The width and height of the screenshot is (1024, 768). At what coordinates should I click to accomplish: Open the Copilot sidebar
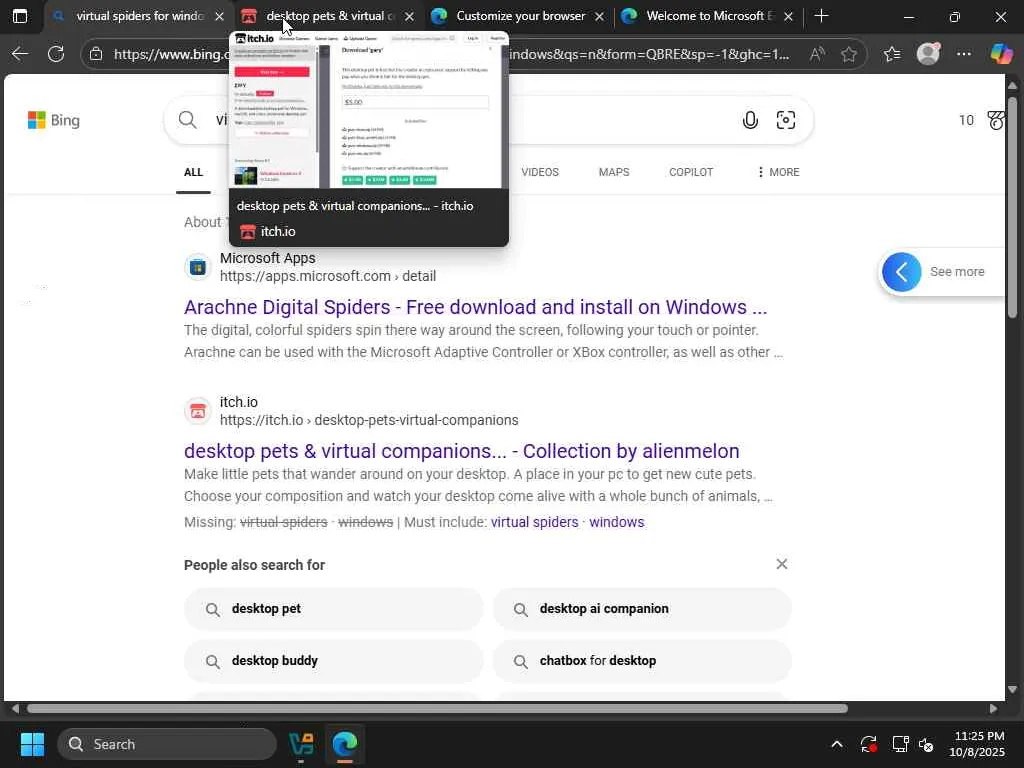pos(1001,54)
